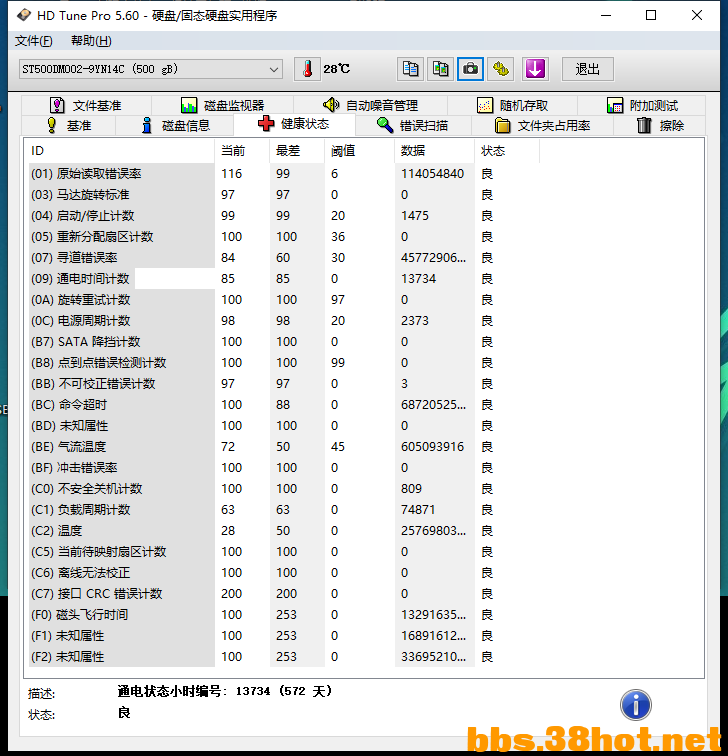
Task: Select the (0A) 旋转重试计数 row
Action: click(284, 299)
